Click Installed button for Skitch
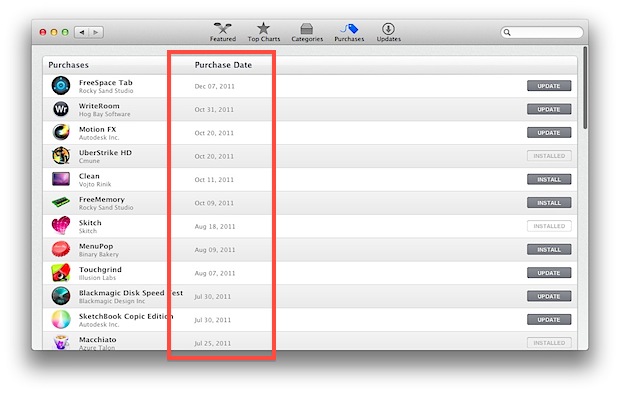Image resolution: width=620 pixels, height=394 pixels. click(549, 226)
